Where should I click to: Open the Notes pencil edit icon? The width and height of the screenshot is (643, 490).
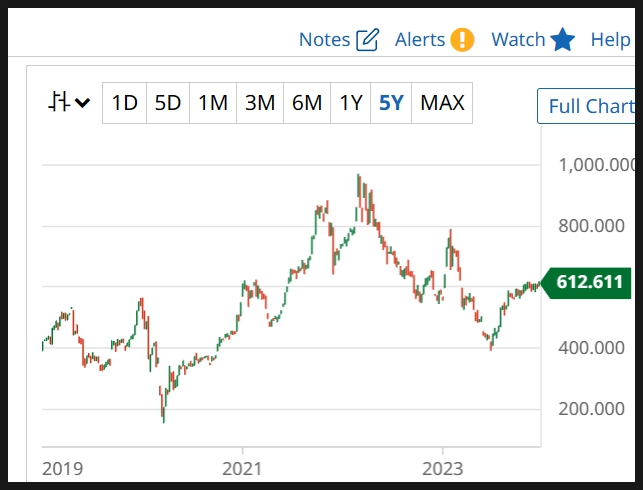pyautogui.click(x=367, y=40)
